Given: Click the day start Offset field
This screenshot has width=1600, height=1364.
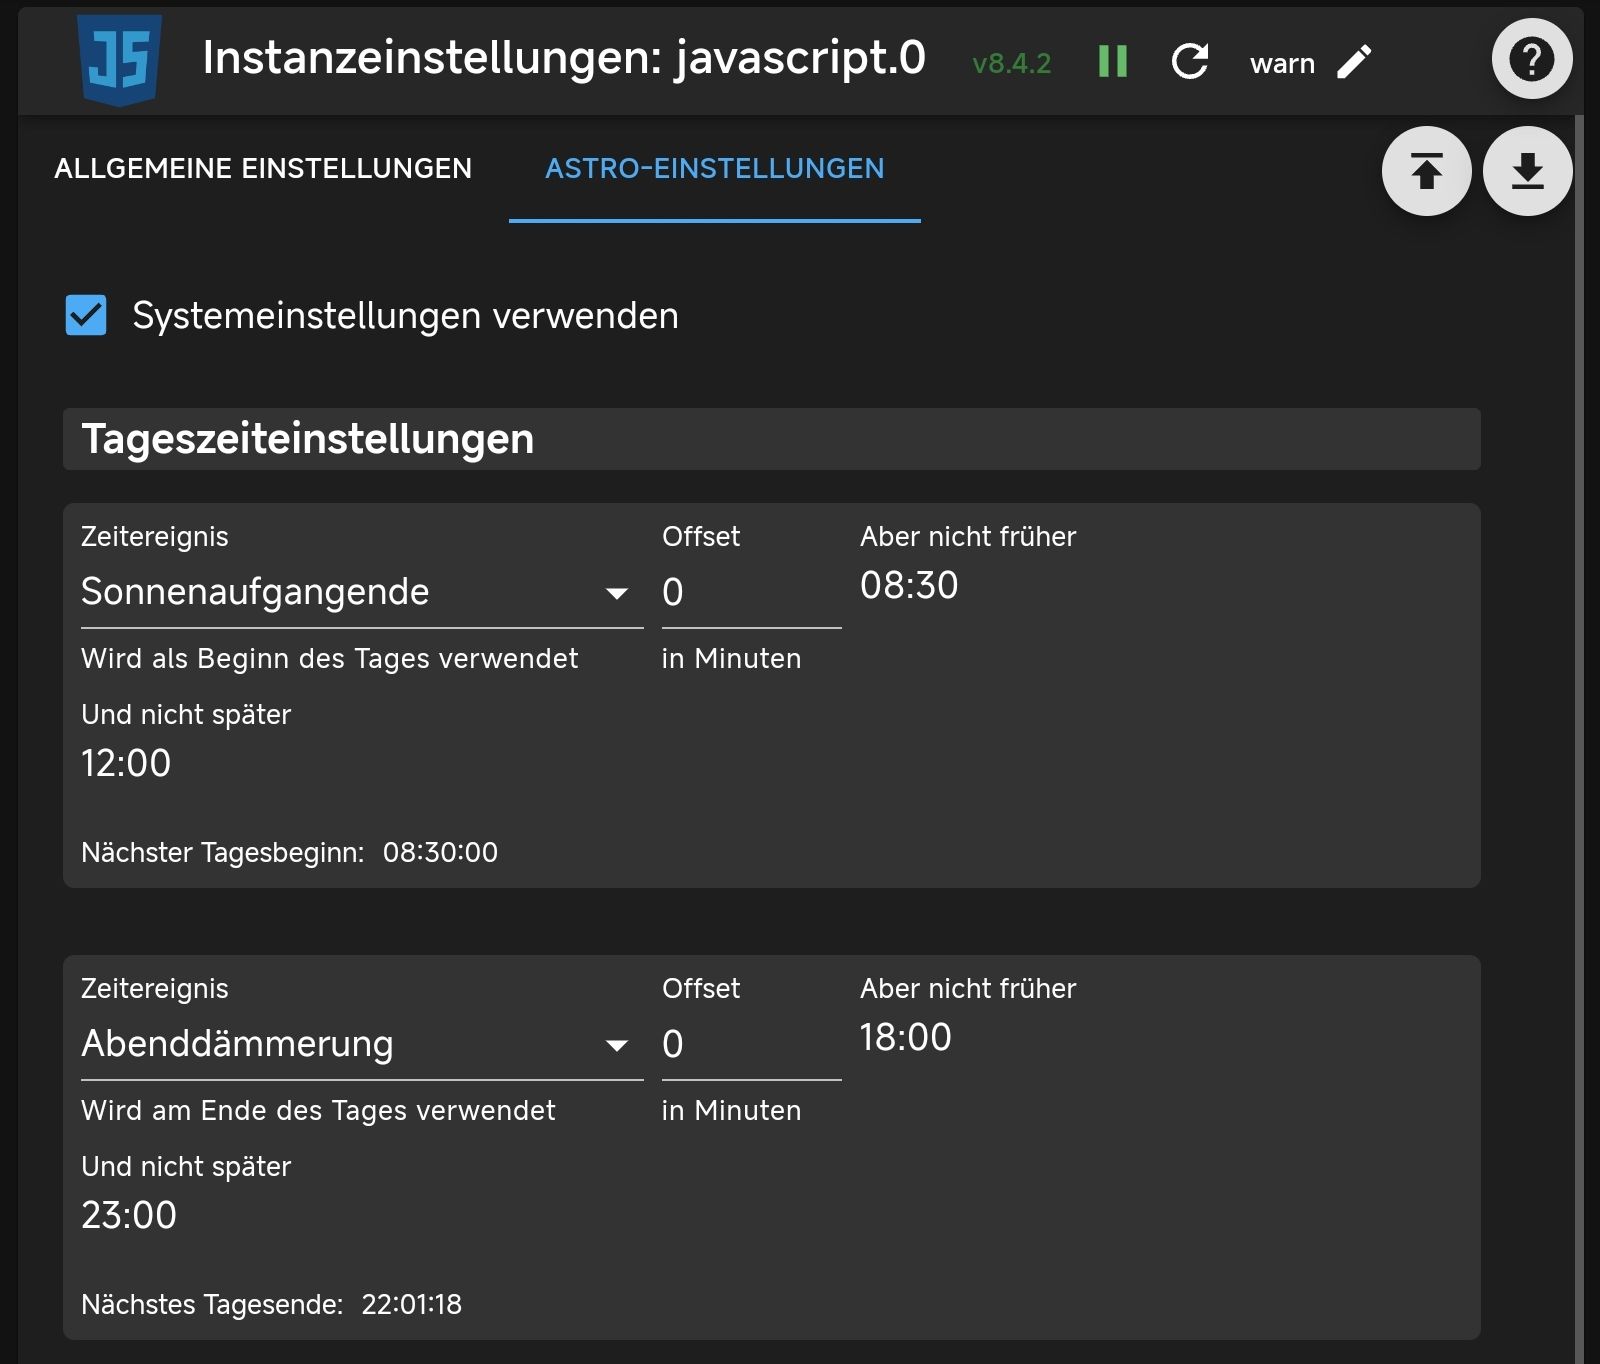Looking at the screenshot, I should [x=750, y=592].
